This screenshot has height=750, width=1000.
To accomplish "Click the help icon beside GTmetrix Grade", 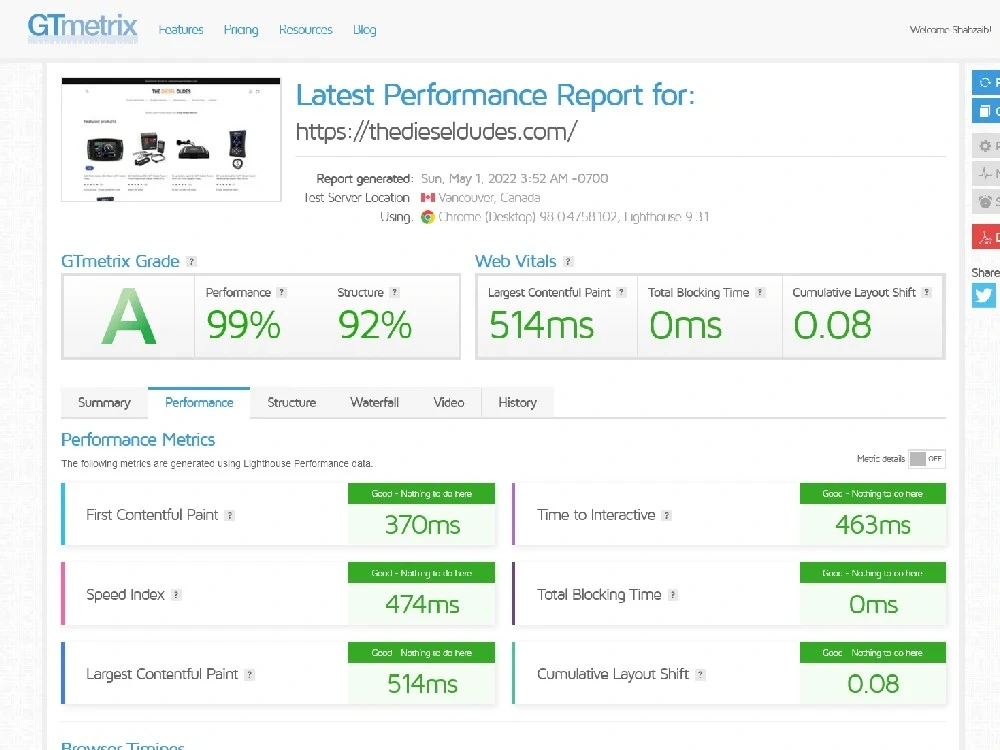I will 191,261.
